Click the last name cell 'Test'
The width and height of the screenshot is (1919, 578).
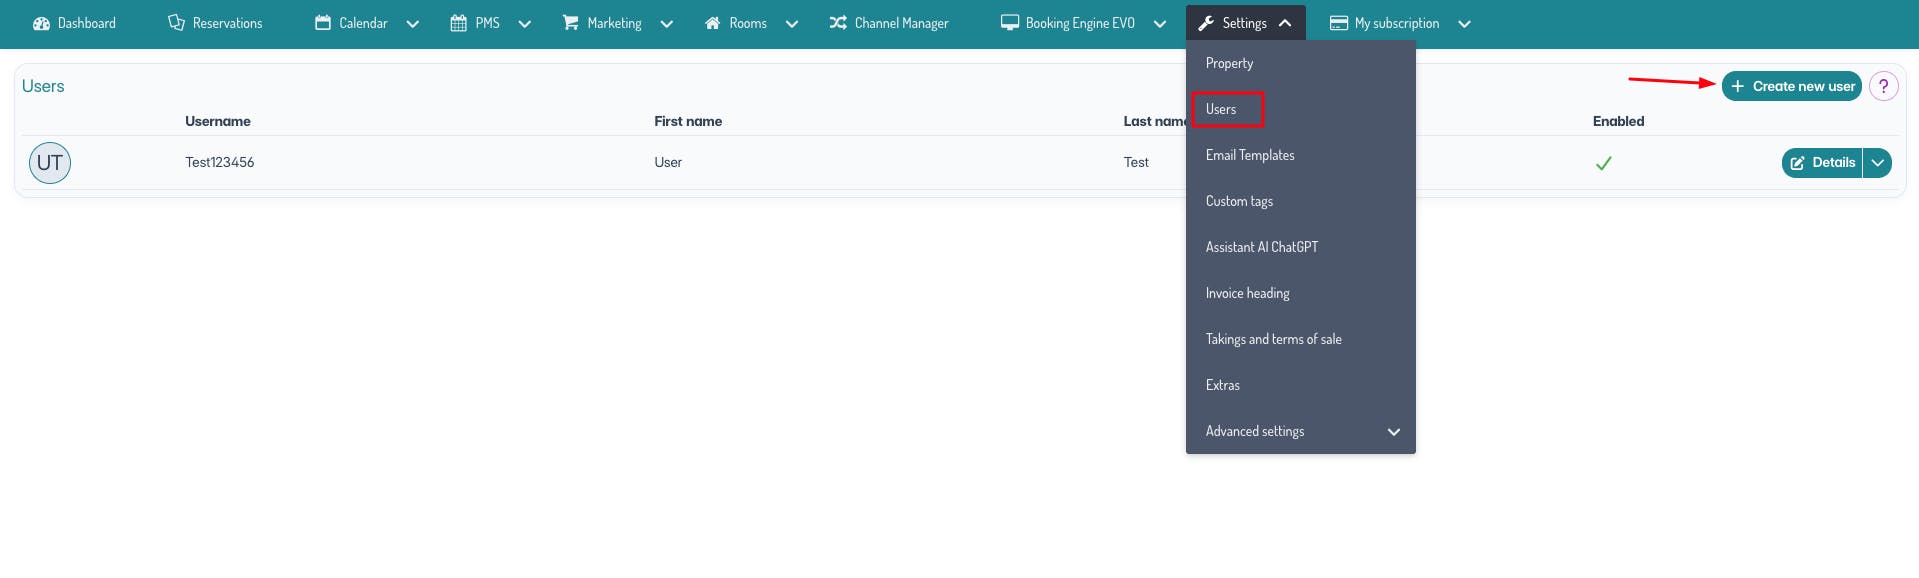pyautogui.click(x=1136, y=162)
